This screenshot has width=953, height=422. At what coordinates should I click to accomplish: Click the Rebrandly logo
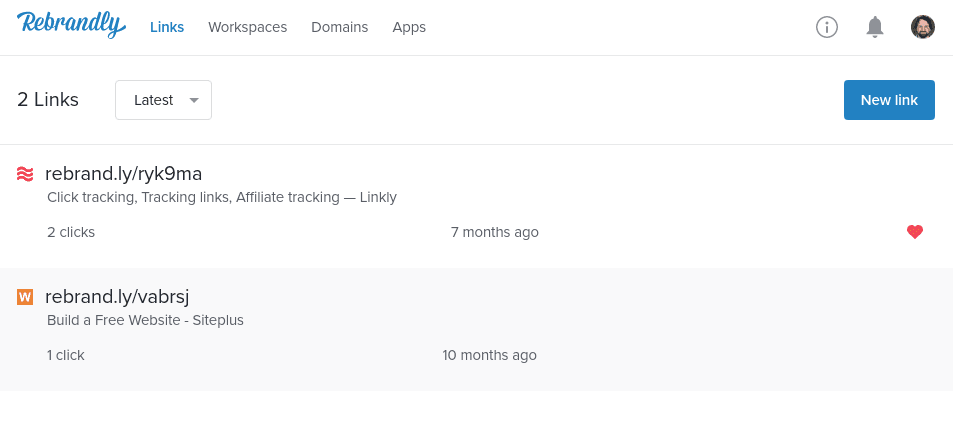[x=71, y=26]
